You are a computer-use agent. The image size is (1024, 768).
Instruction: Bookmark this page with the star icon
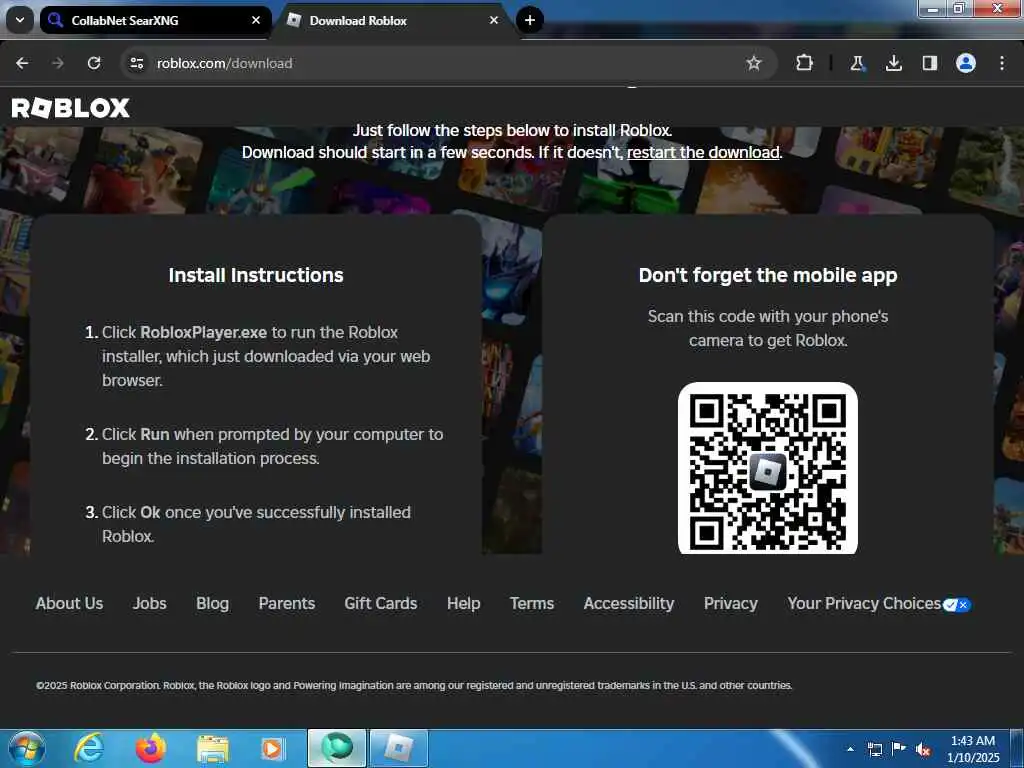(x=754, y=63)
